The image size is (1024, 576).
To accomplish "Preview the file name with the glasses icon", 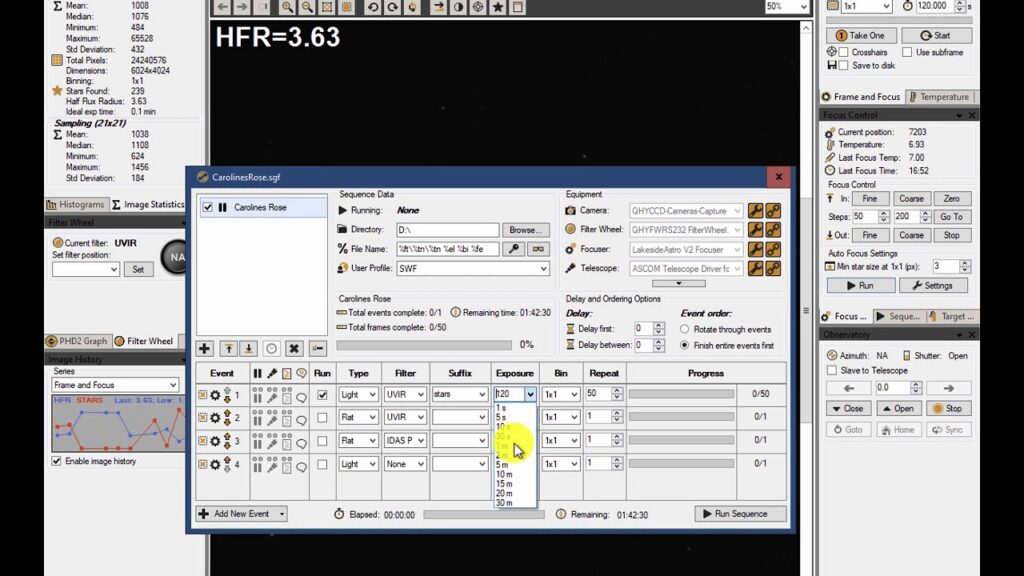I will click(x=538, y=249).
